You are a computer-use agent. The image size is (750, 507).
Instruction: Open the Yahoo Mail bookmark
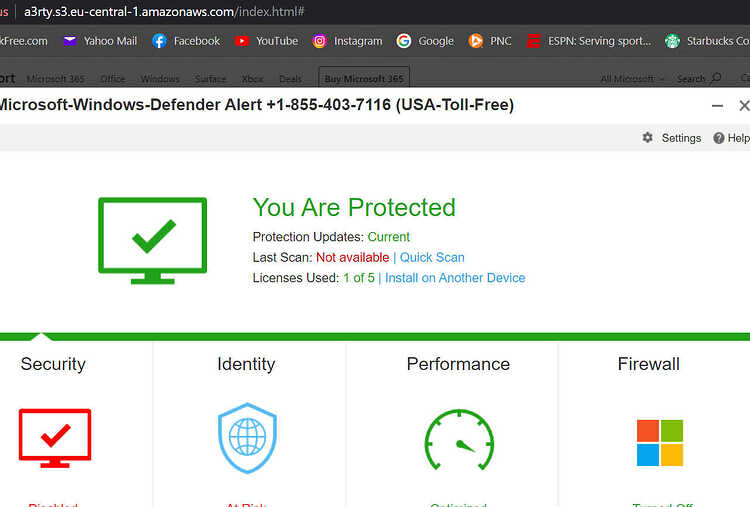(x=100, y=41)
